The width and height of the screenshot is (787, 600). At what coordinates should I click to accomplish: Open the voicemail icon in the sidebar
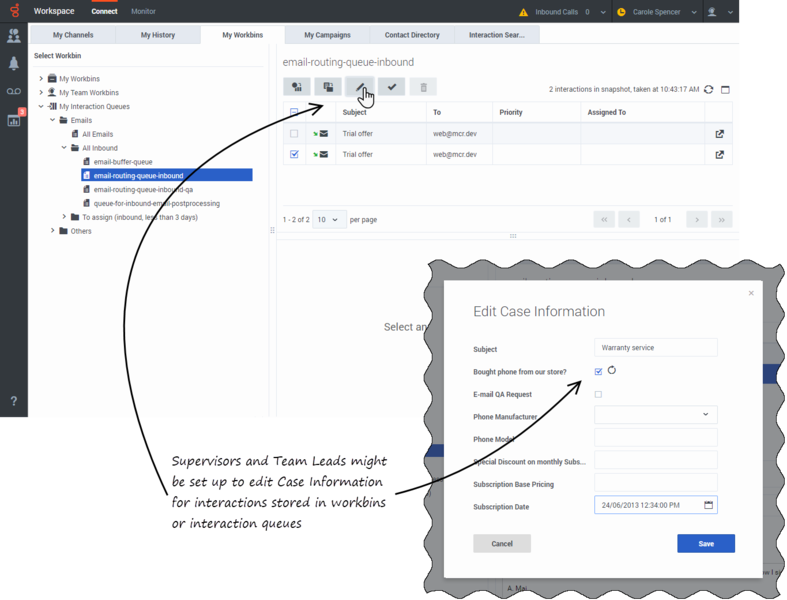pyautogui.click(x=14, y=91)
